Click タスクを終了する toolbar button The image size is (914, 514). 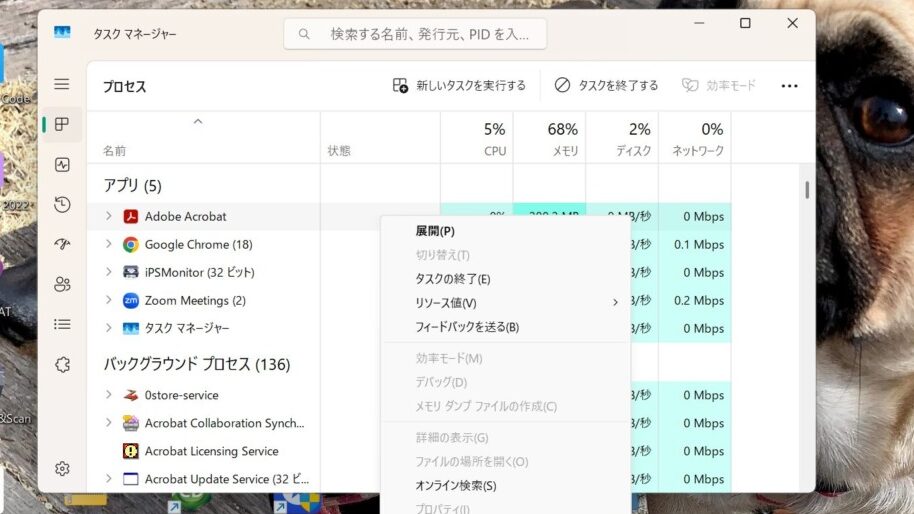tap(606, 86)
